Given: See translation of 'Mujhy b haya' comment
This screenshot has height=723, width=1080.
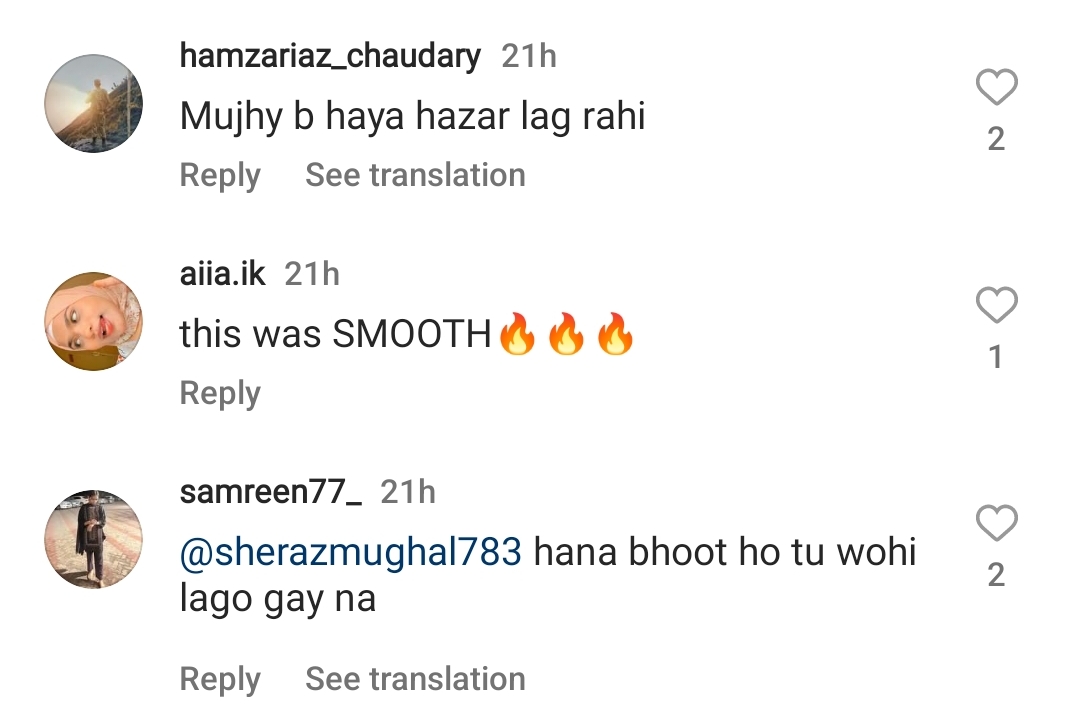Looking at the screenshot, I should 415,175.
